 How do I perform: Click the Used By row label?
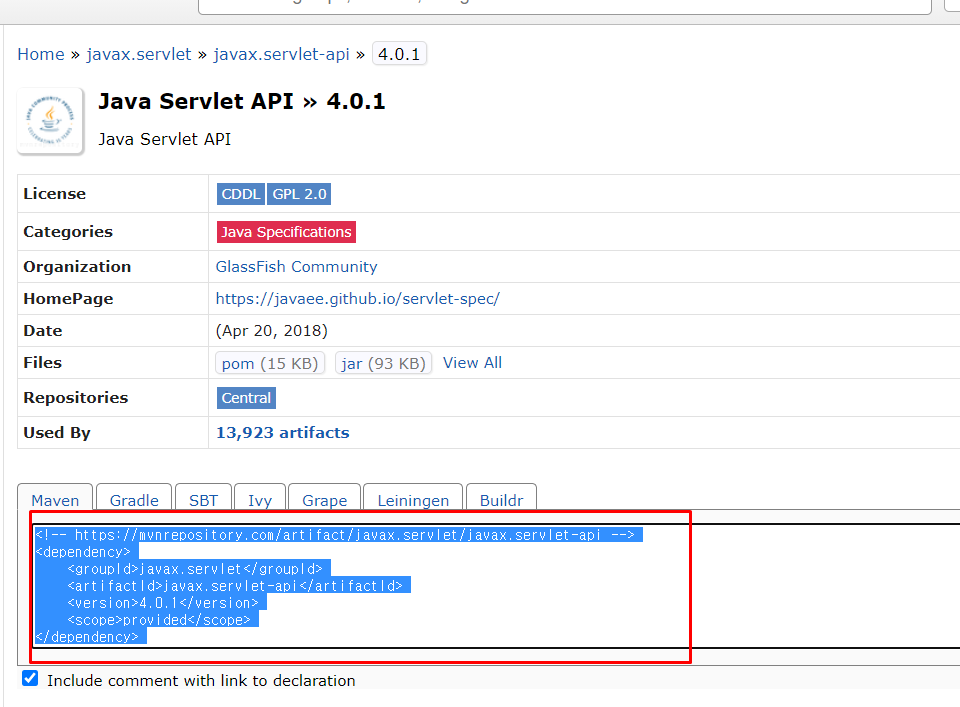click(57, 433)
